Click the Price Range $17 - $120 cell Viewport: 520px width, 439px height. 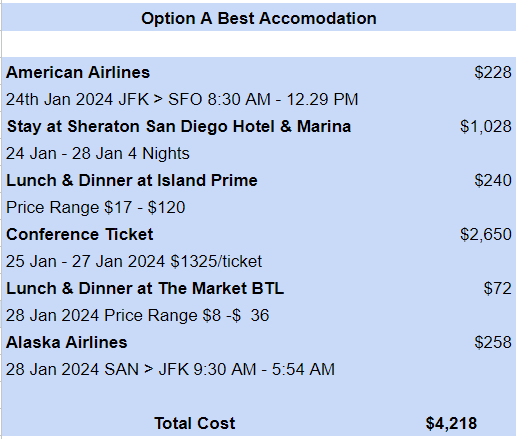point(96,207)
